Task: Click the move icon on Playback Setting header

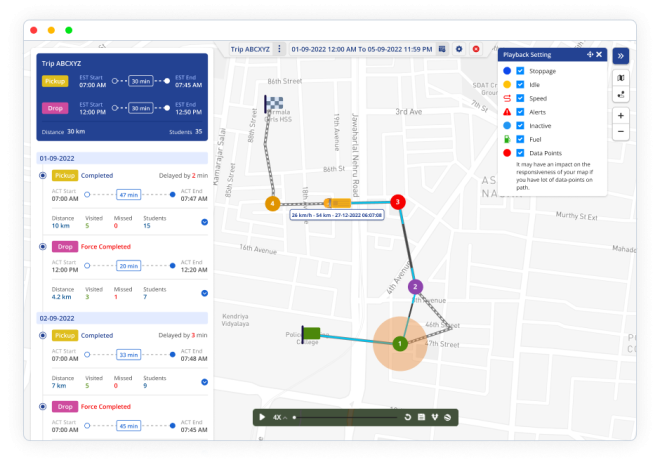Action: click(589, 55)
